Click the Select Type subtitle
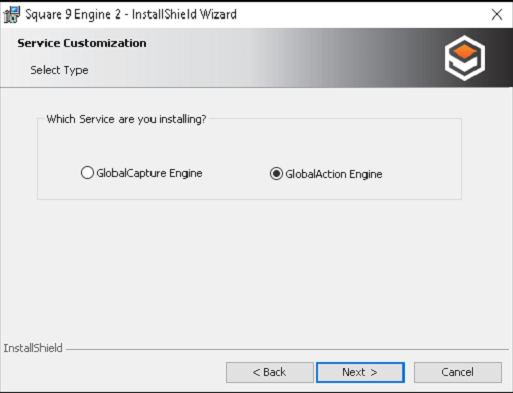Image resolution: width=513 pixels, height=393 pixels. (x=59, y=70)
